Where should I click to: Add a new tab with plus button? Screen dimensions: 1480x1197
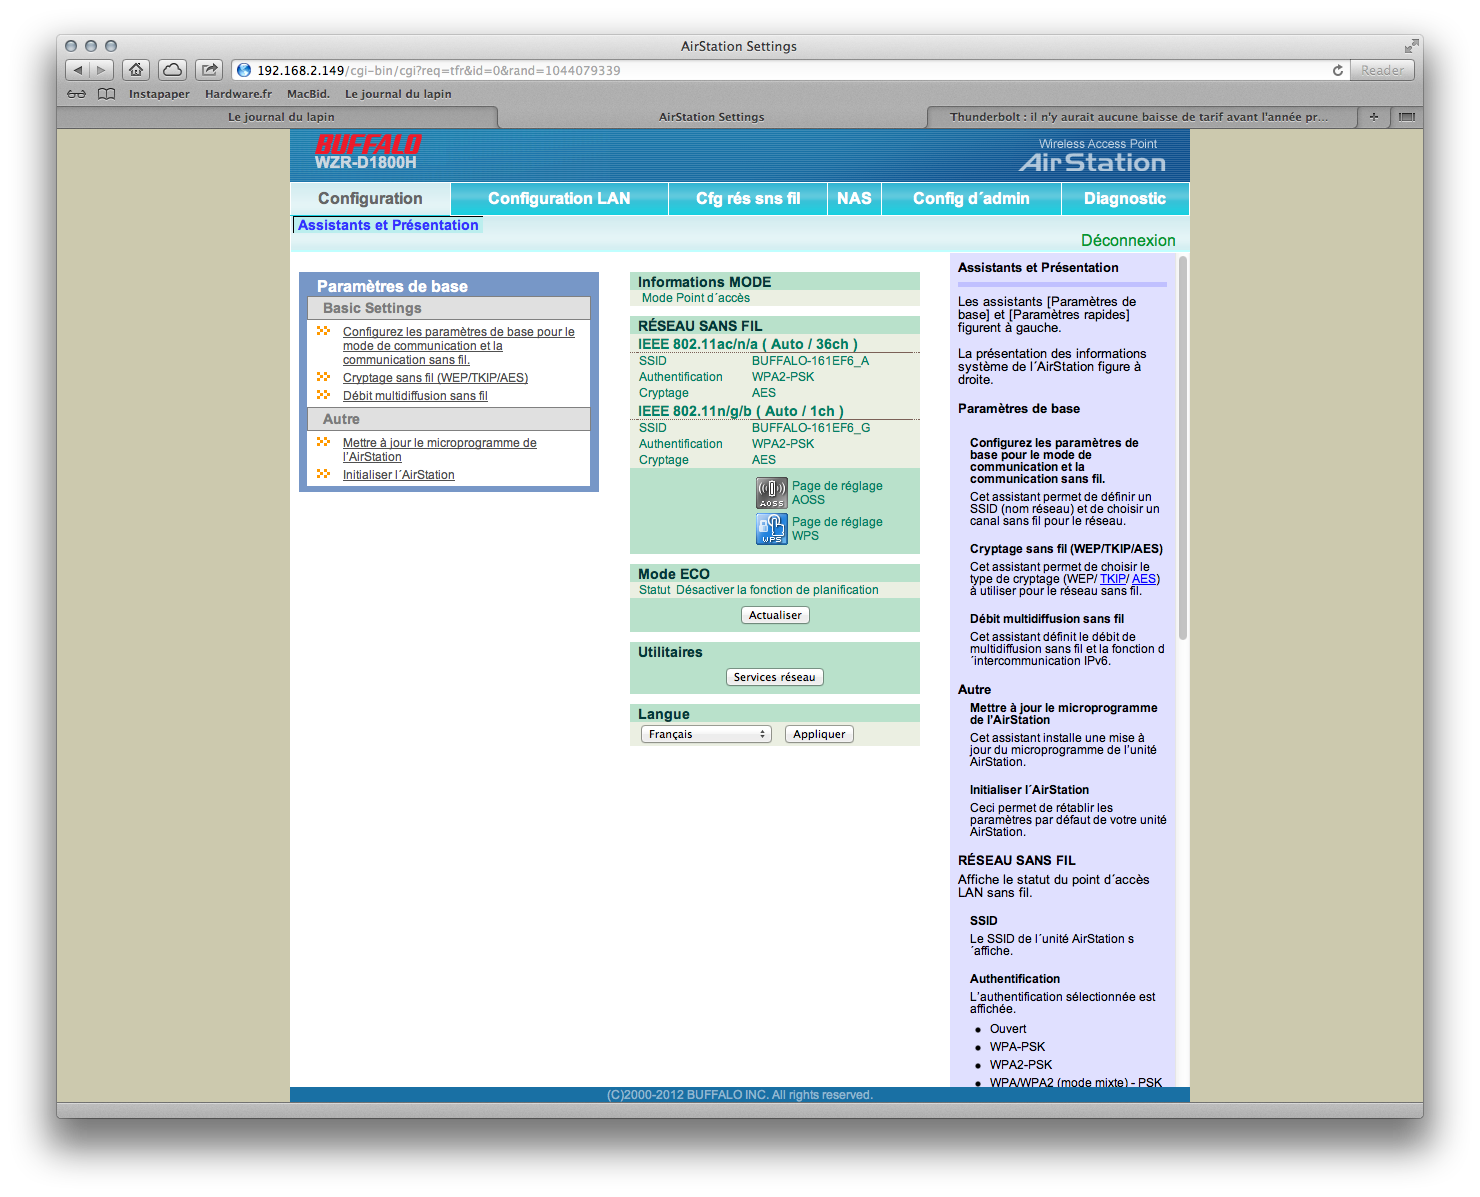(1373, 117)
